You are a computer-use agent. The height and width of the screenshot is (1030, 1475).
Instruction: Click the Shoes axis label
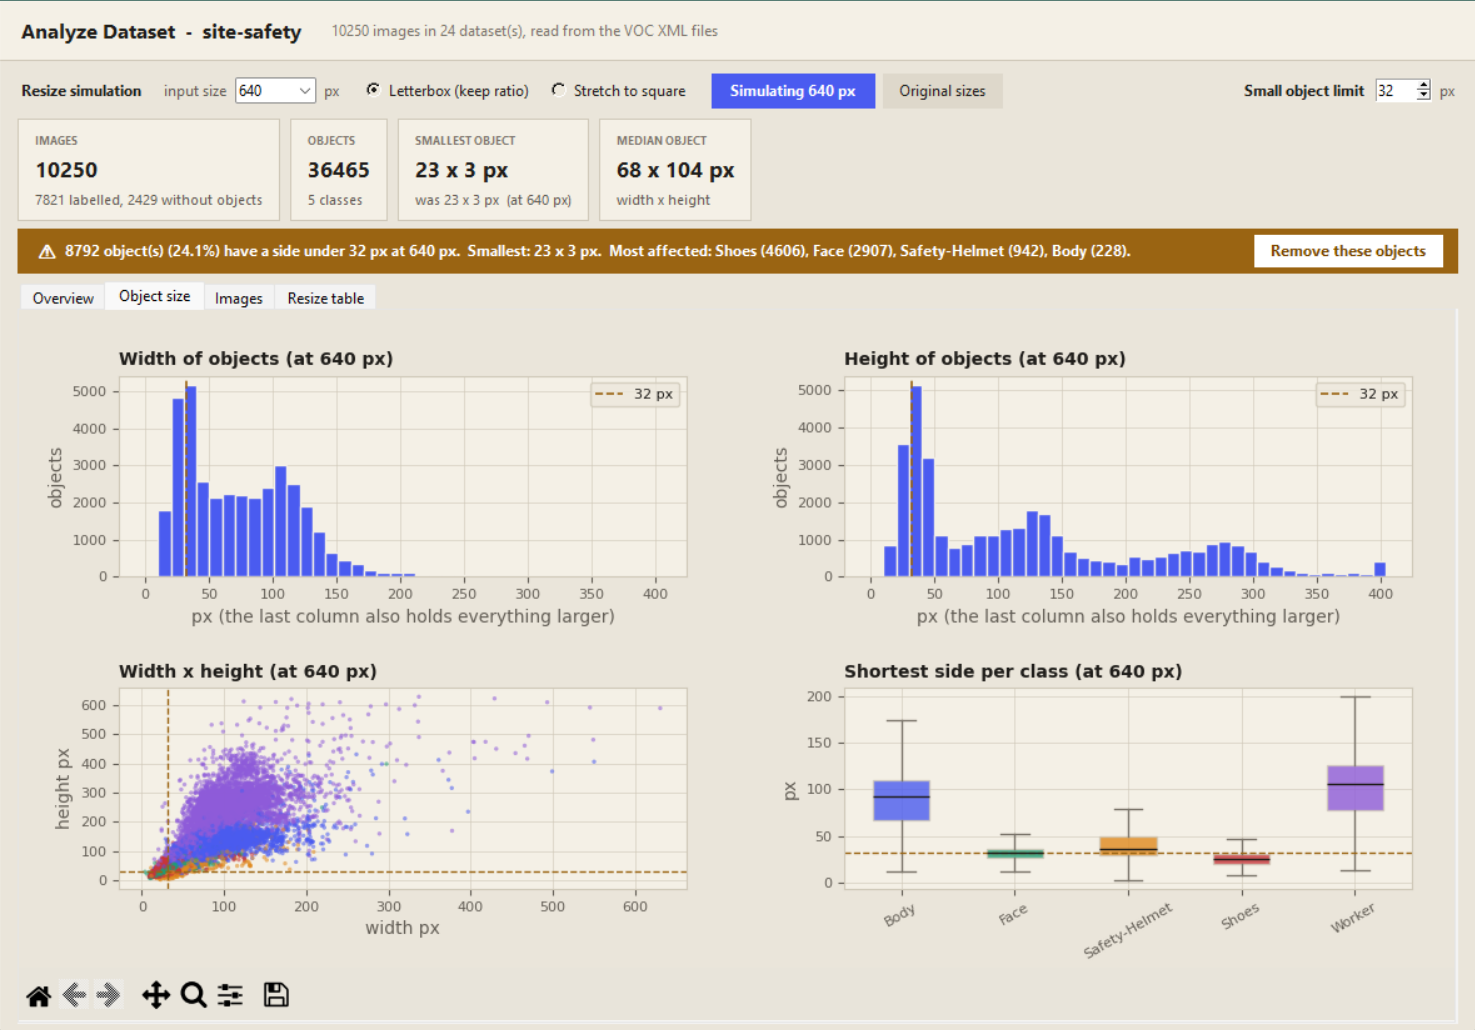point(1240,916)
